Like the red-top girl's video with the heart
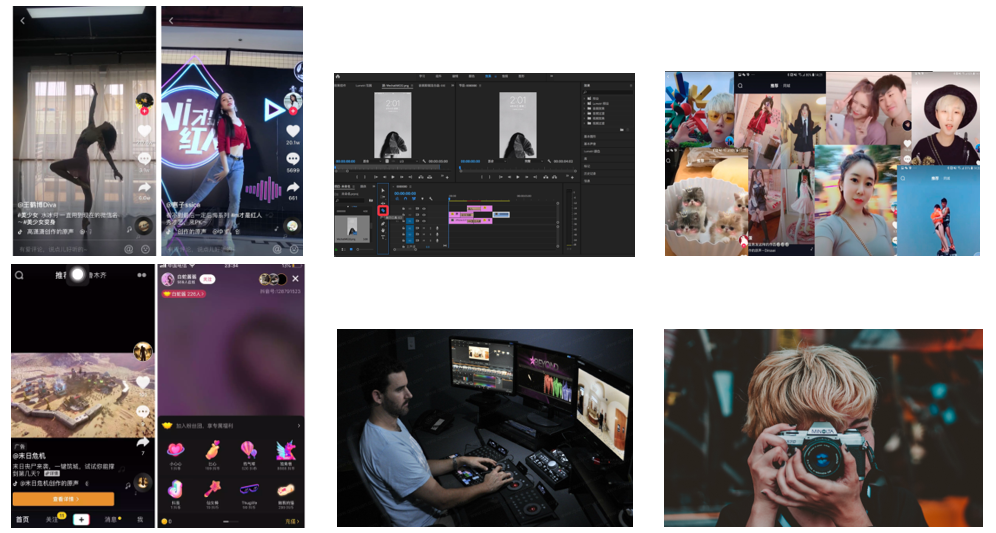 pos(293,131)
